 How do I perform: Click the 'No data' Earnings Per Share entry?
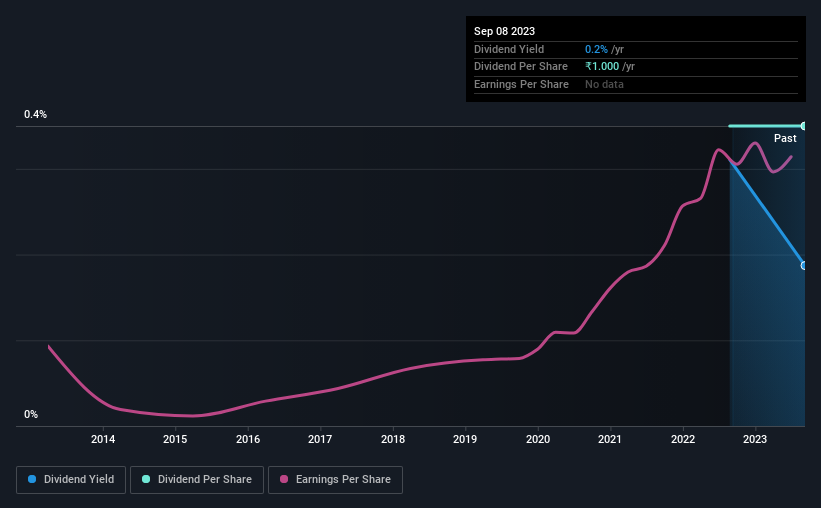[604, 84]
